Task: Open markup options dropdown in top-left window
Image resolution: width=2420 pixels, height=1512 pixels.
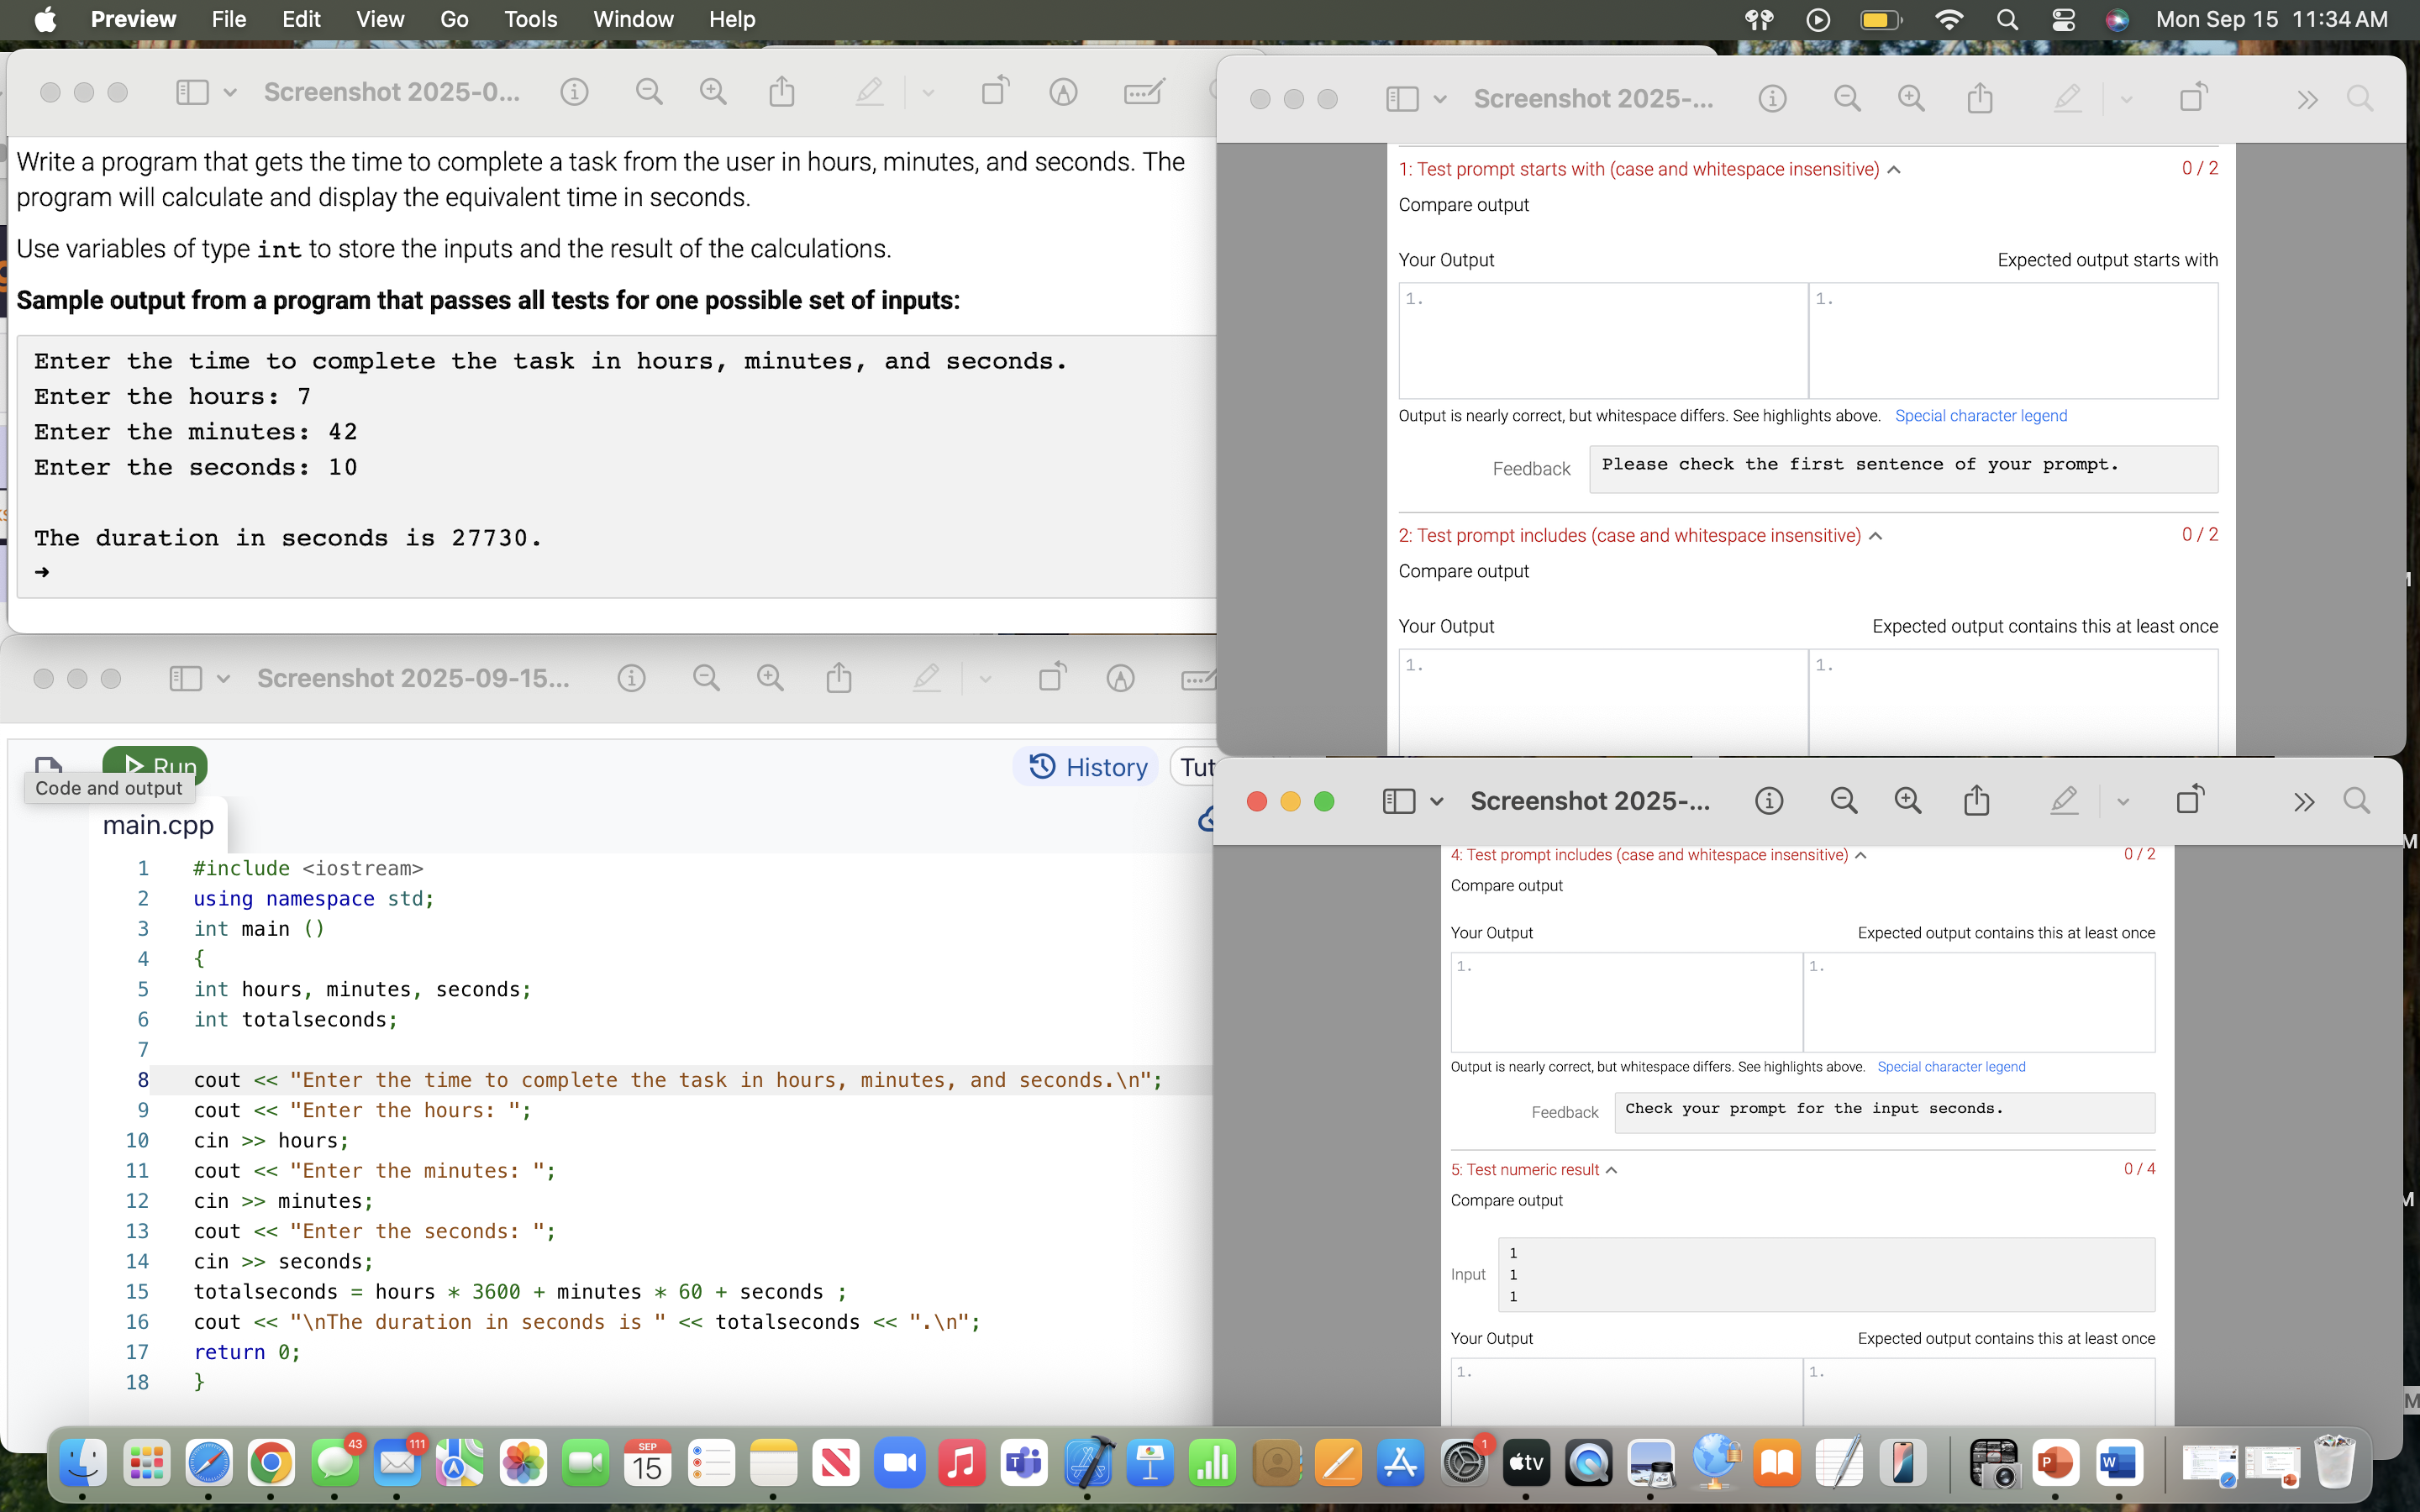Action: 928,93
